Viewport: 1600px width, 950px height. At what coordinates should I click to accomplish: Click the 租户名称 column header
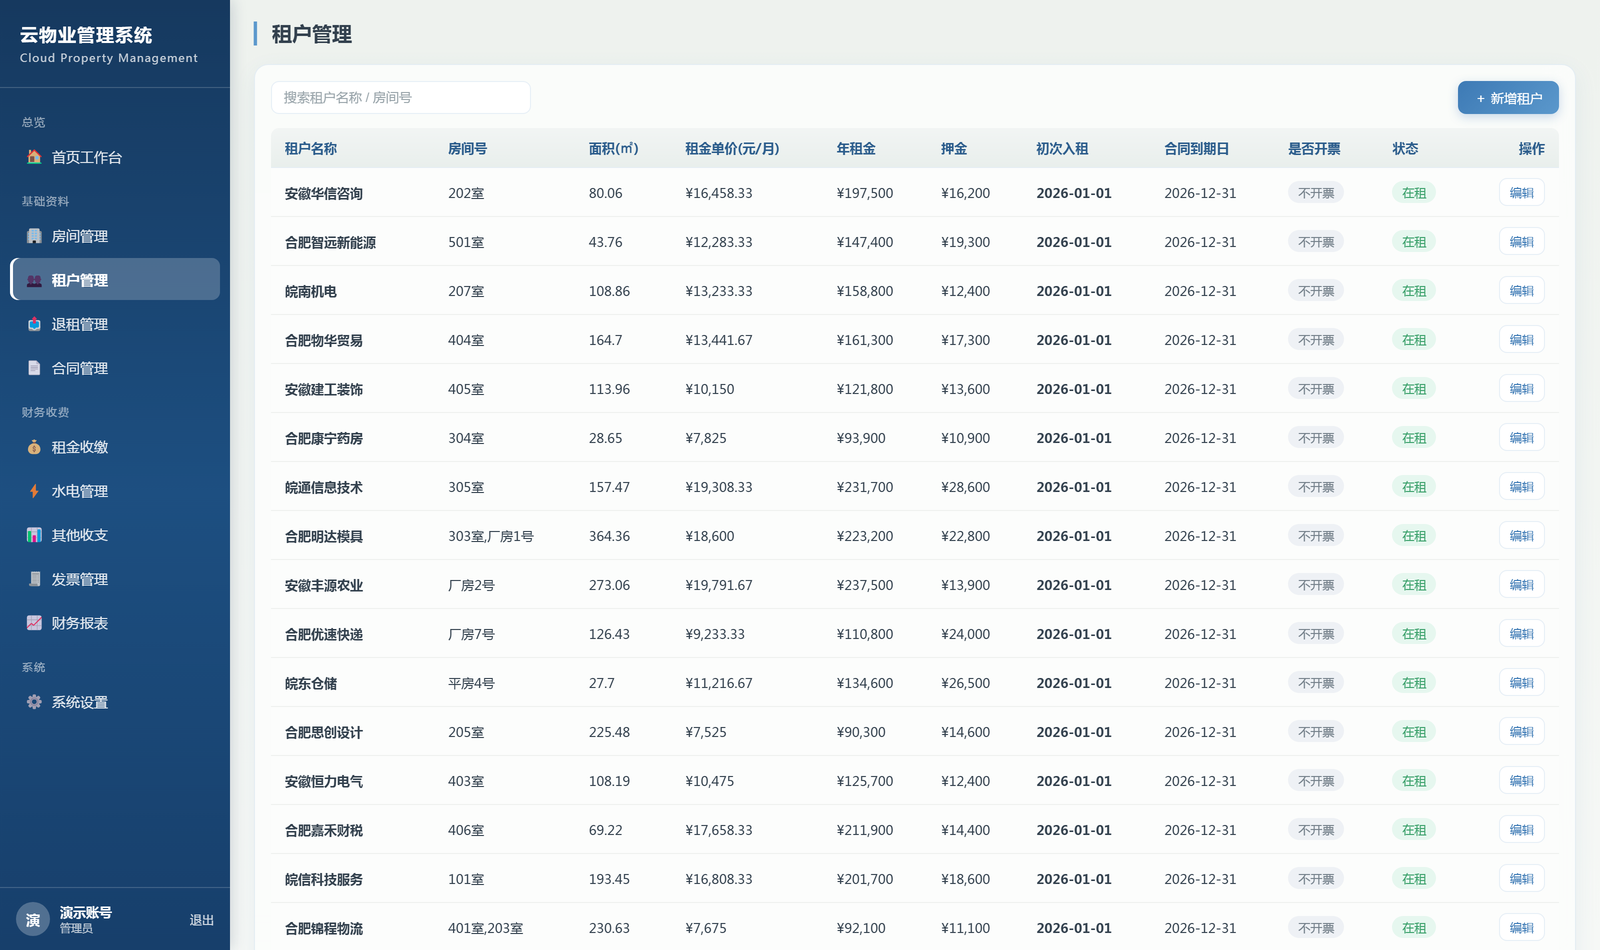pyautogui.click(x=311, y=149)
